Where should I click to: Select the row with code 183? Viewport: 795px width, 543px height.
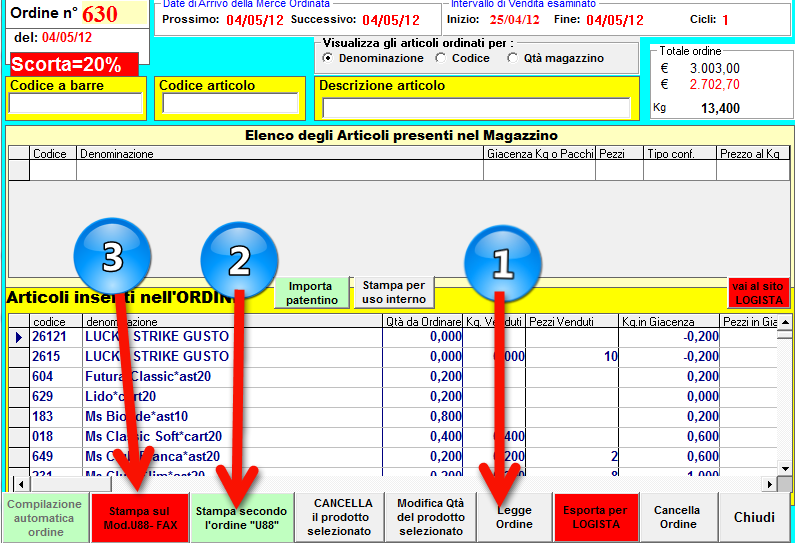point(393,417)
